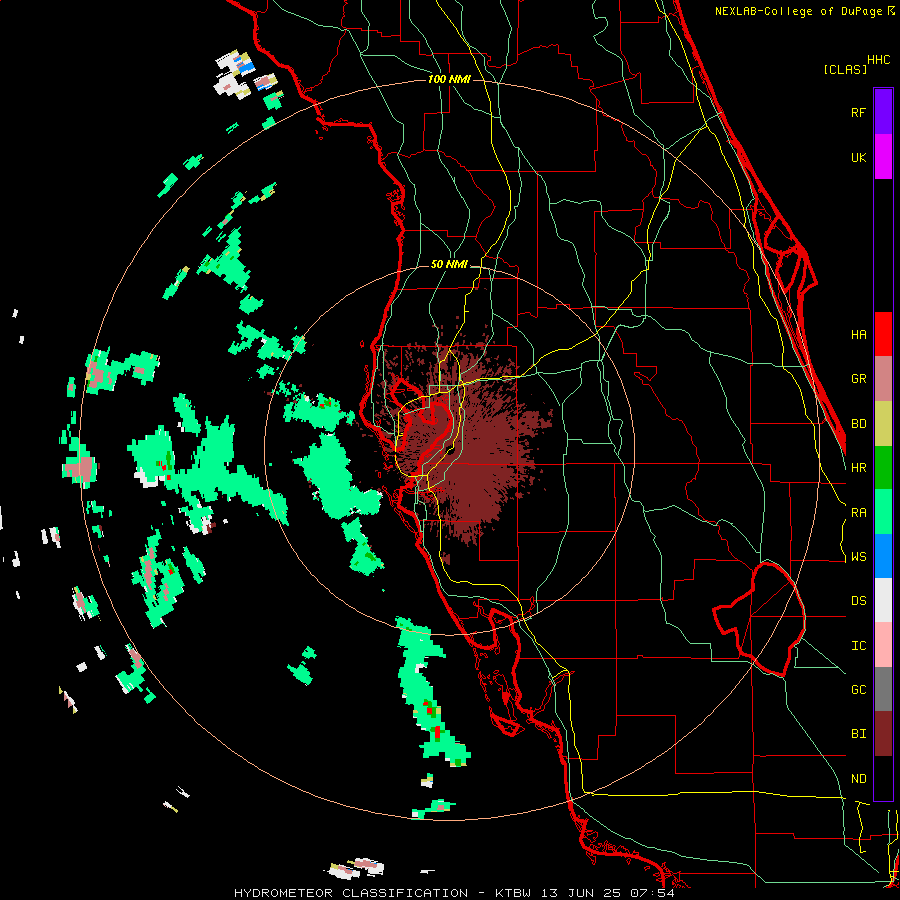Click the IC legend label text
The image size is (900, 900).
(858, 645)
